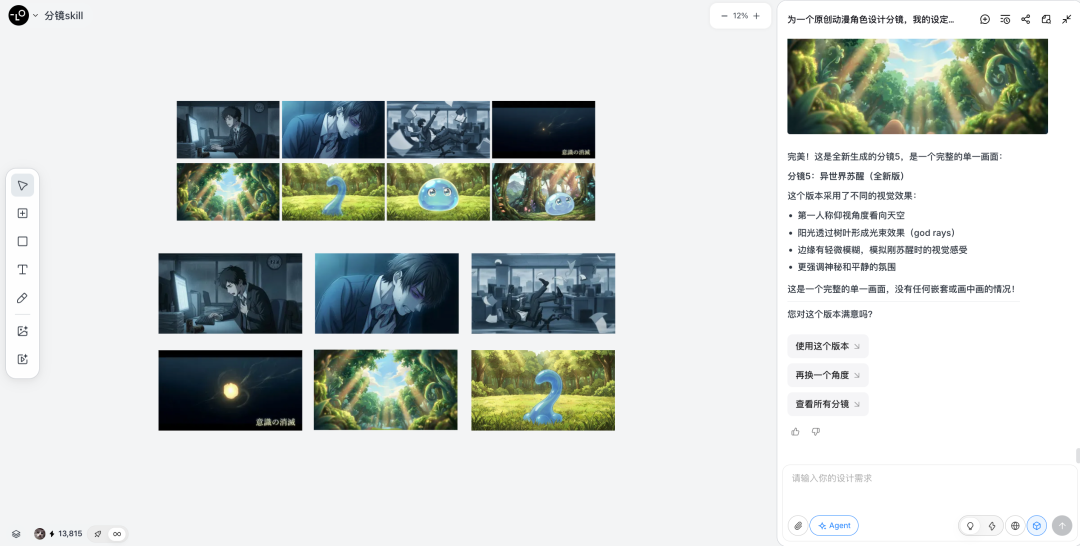
Task: Click the share icon in chat header
Action: pos(1026,19)
